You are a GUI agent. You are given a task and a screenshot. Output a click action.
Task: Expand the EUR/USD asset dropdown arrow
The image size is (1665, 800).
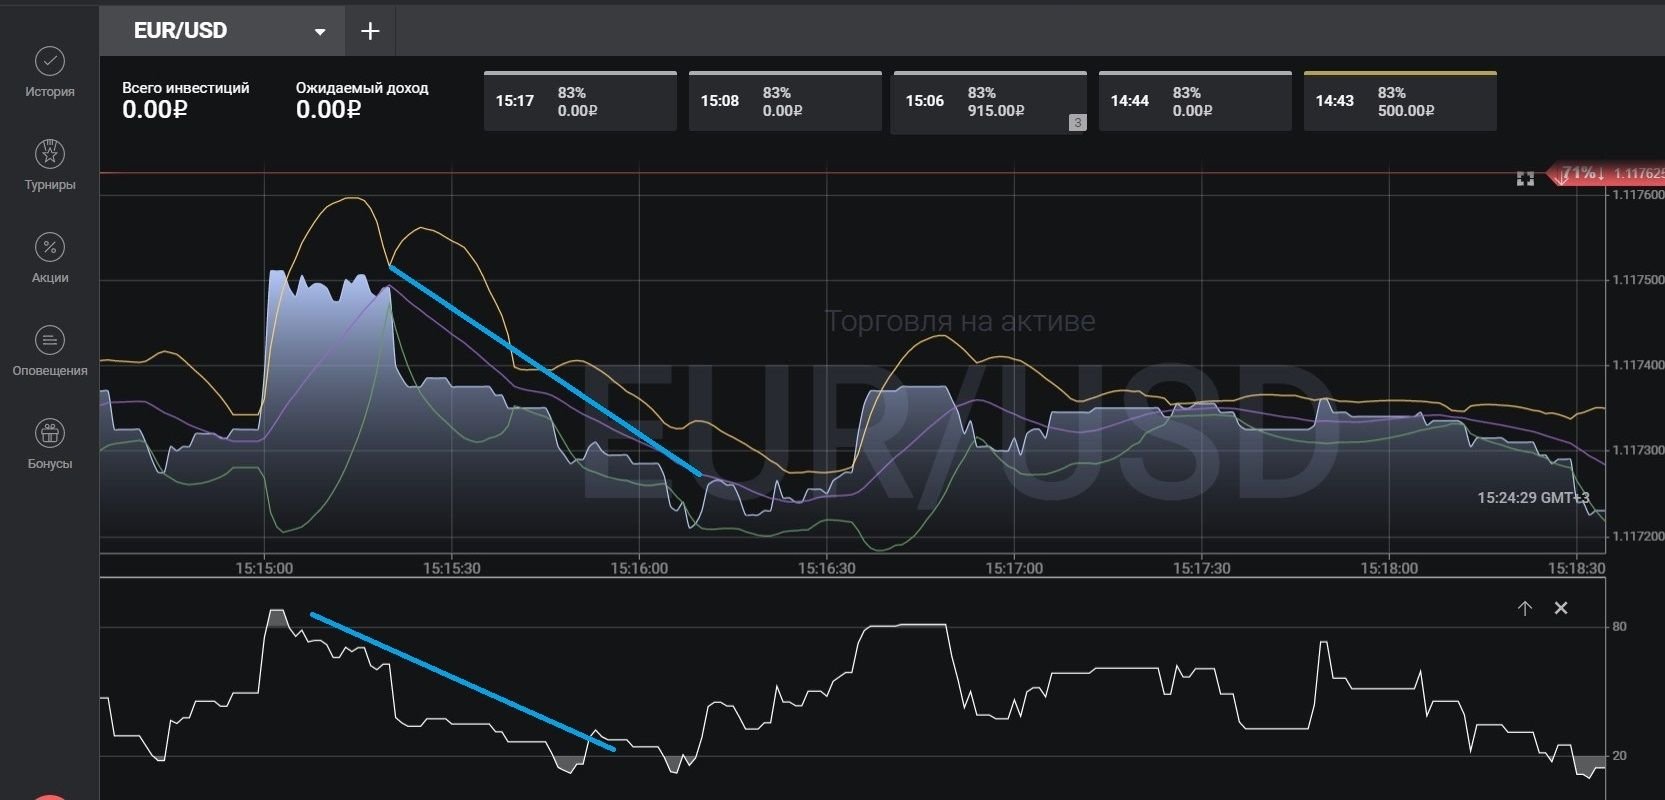pos(320,32)
